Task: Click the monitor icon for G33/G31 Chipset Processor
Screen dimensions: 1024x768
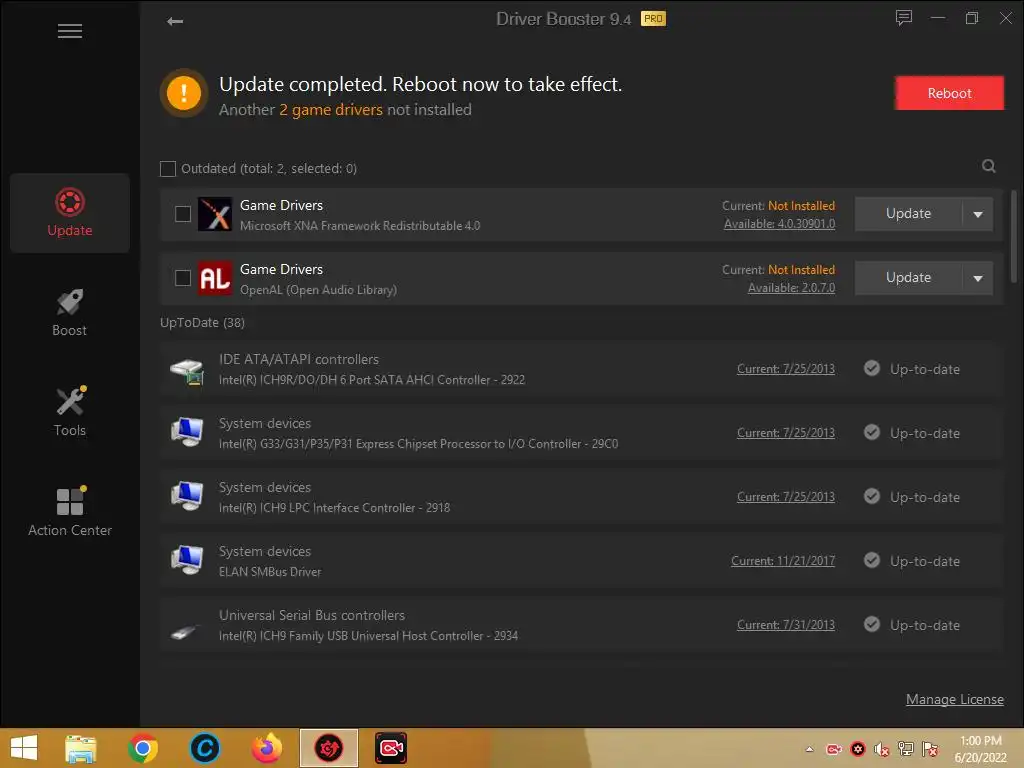Action: (x=187, y=432)
